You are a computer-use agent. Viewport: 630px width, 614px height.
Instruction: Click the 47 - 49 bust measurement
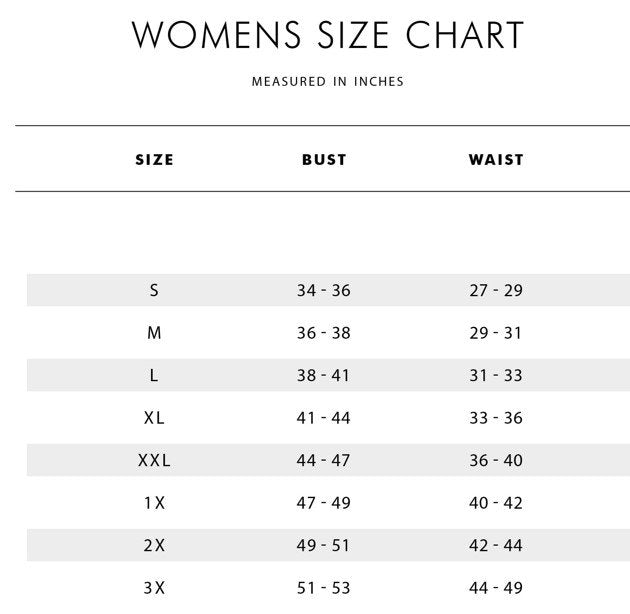324,503
